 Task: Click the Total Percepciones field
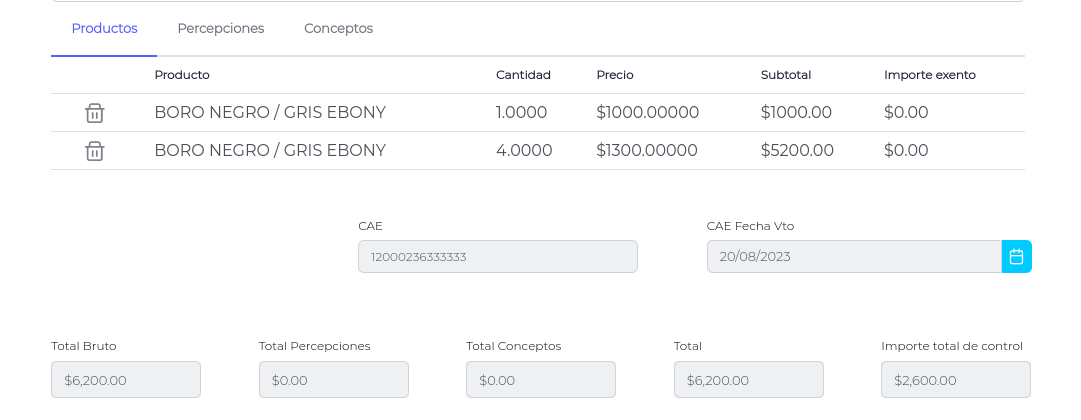(x=333, y=380)
